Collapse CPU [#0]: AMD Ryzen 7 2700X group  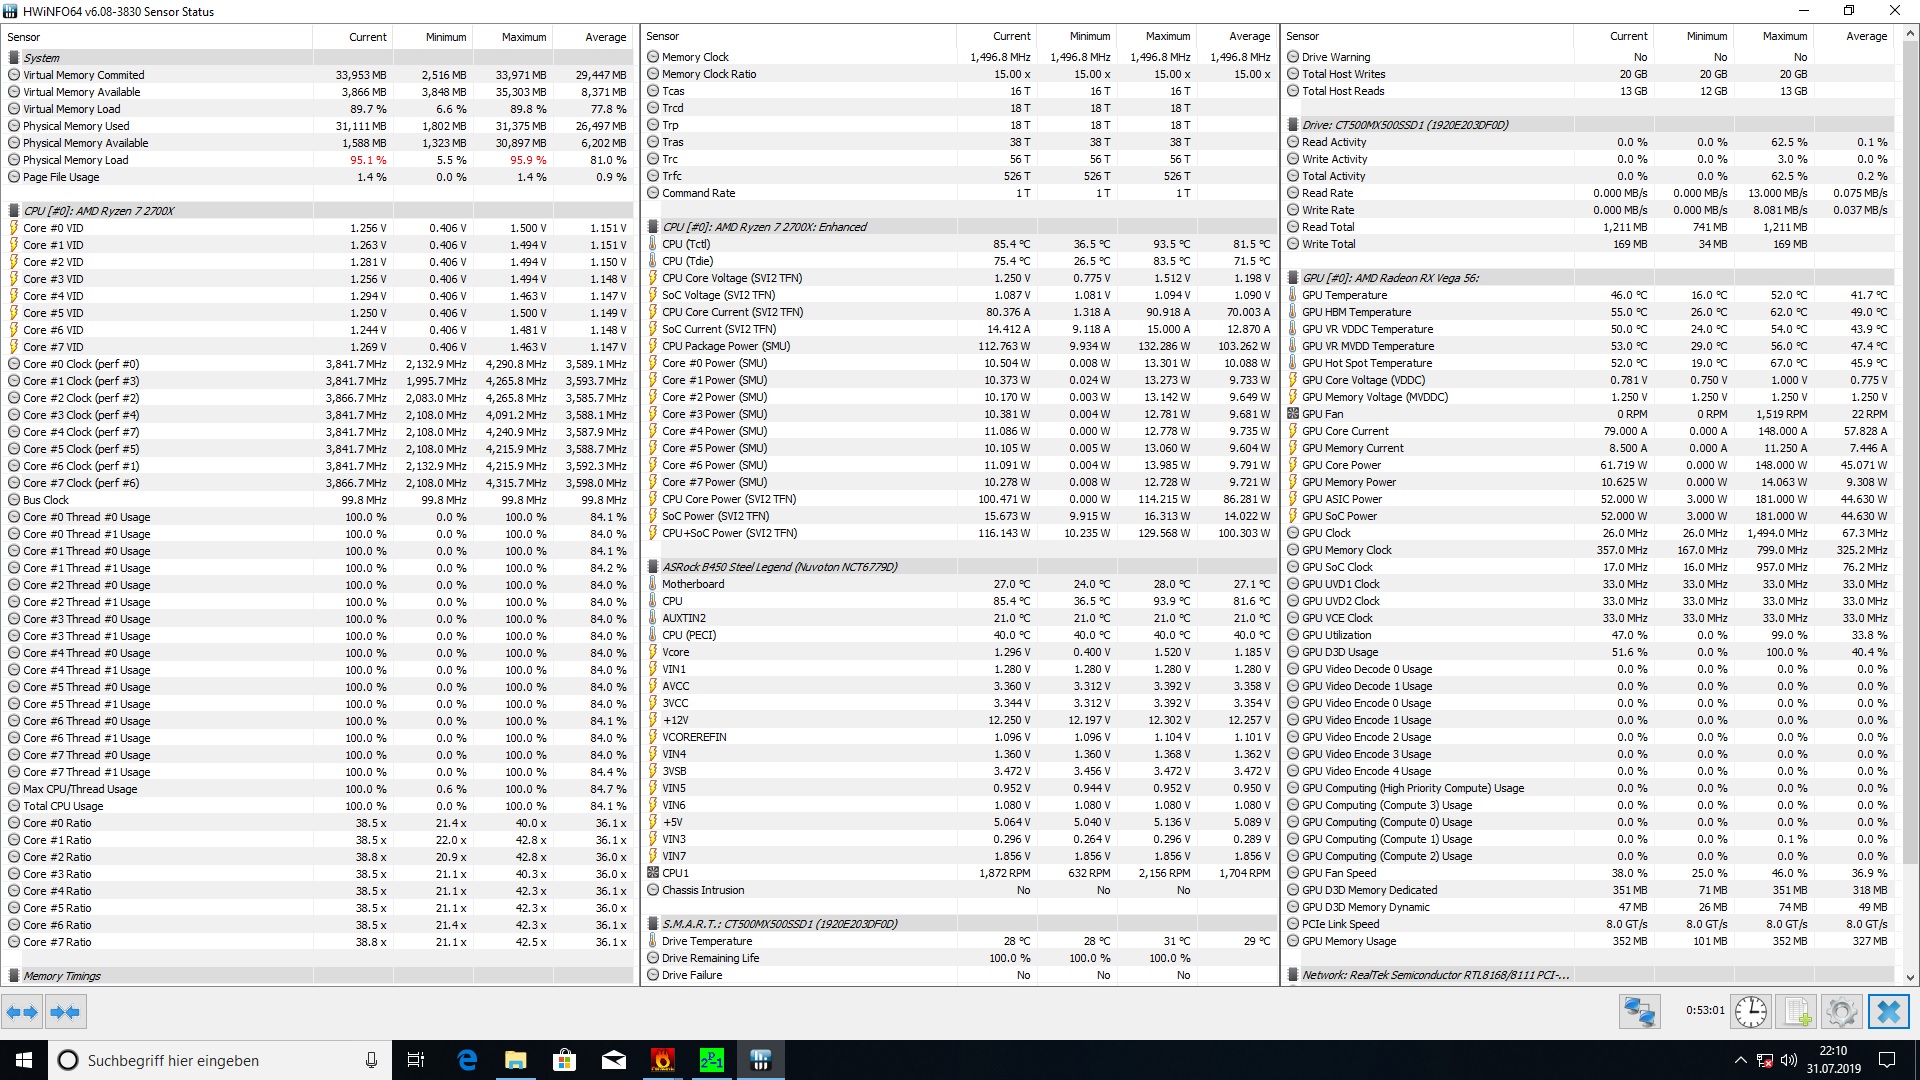coord(98,211)
